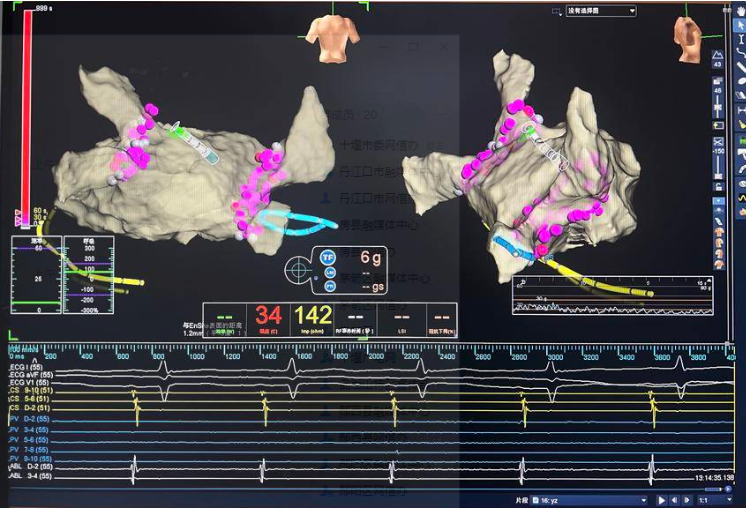Toggle the CS 9-10 (51) channel

(x=28, y=389)
